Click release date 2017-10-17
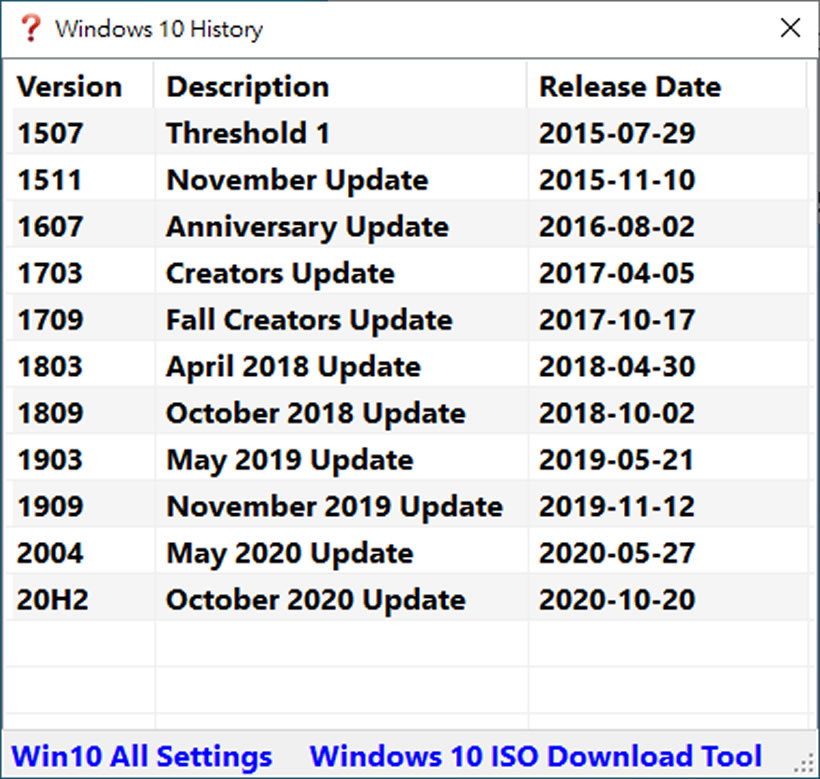 (x=617, y=319)
